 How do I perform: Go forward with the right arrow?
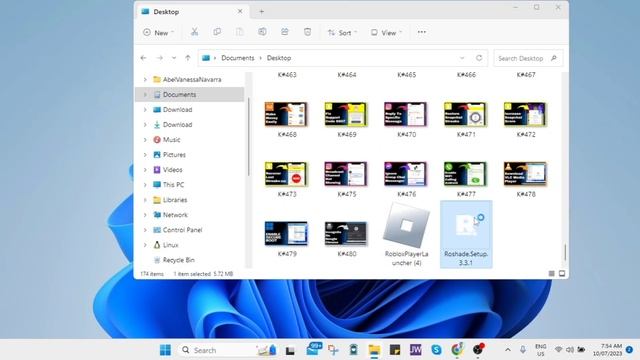(160, 58)
